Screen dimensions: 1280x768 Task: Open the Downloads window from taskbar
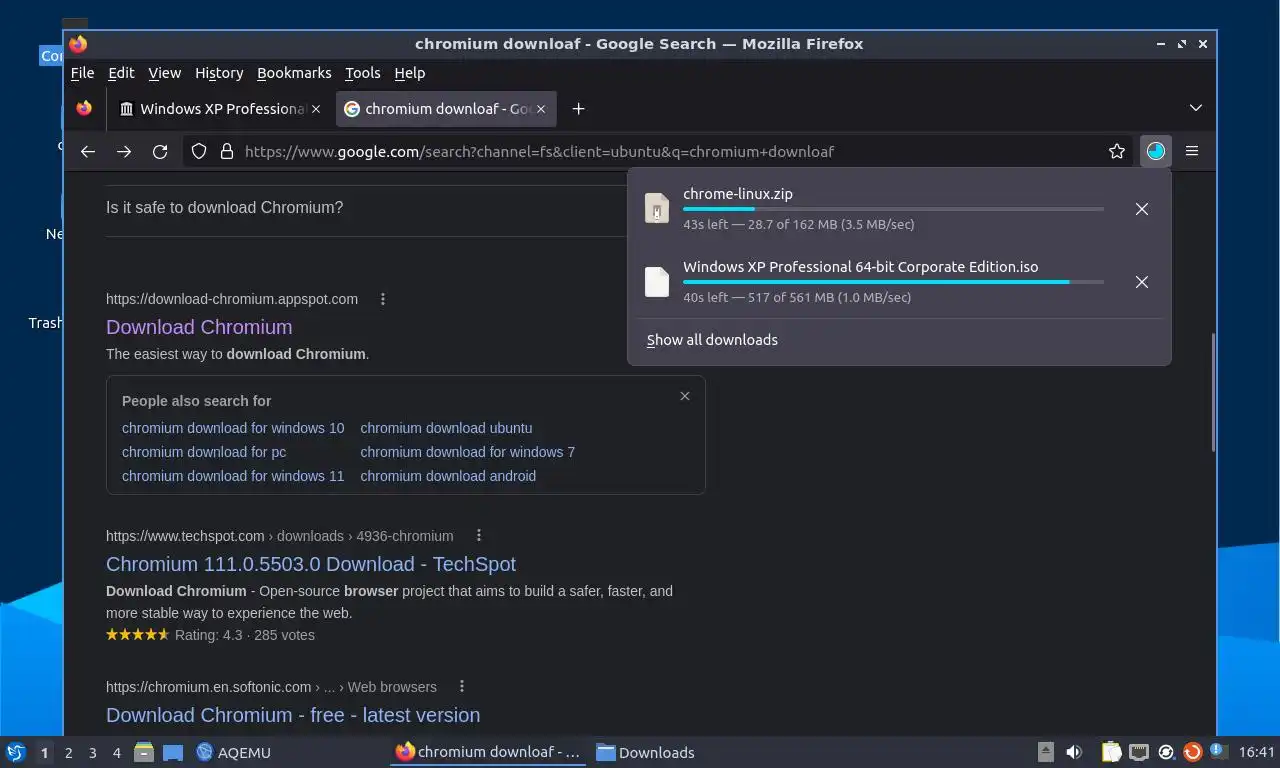(x=645, y=752)
